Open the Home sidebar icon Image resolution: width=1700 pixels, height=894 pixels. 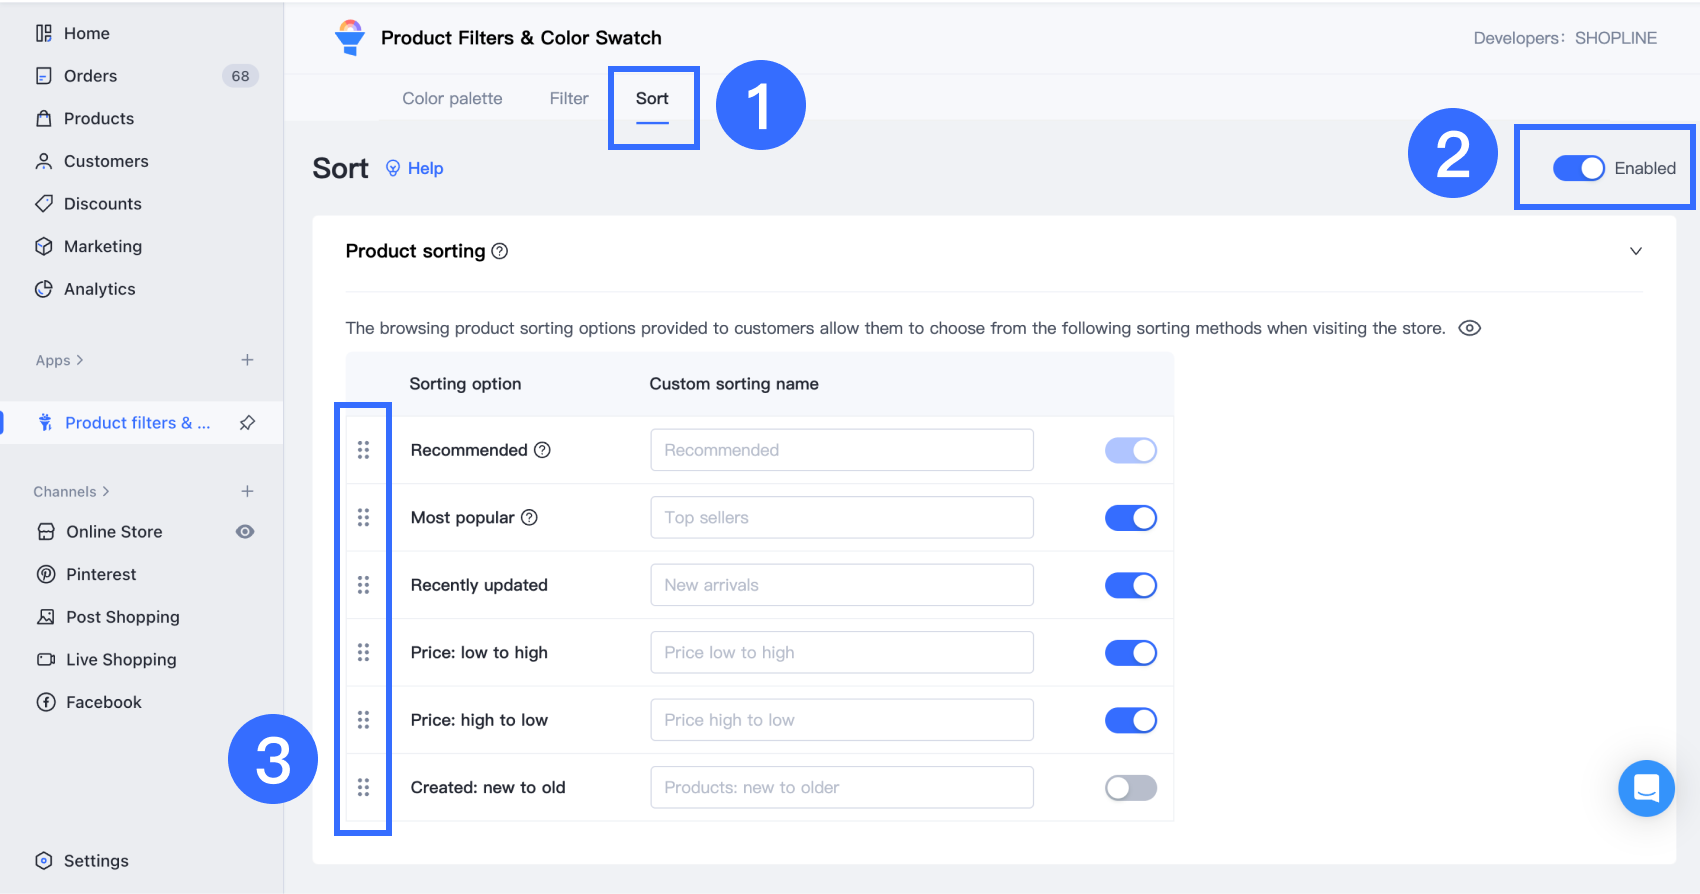(44, 33)
